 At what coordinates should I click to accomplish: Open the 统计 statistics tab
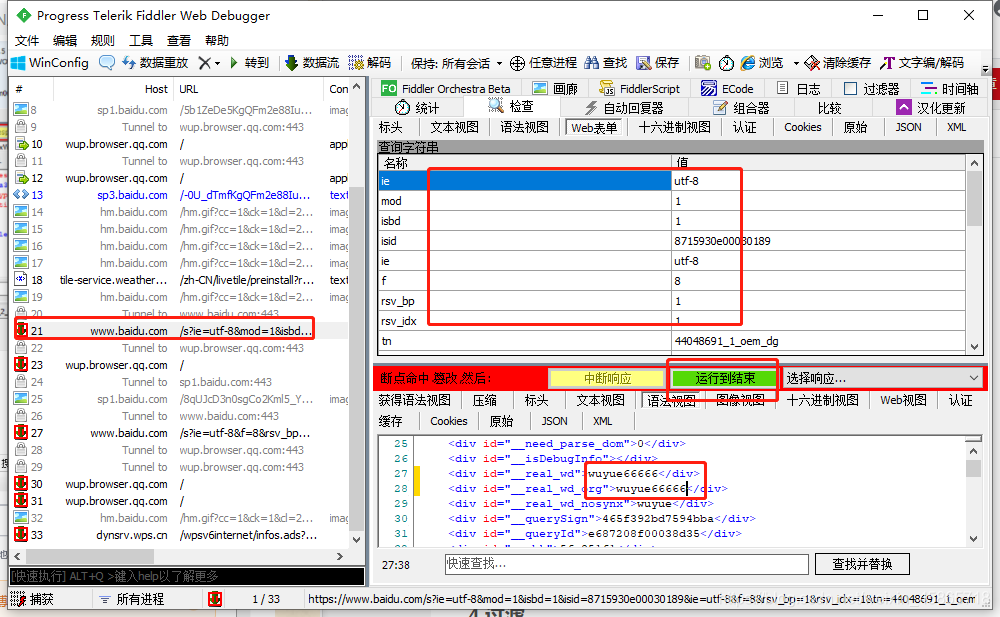point(416,108)
